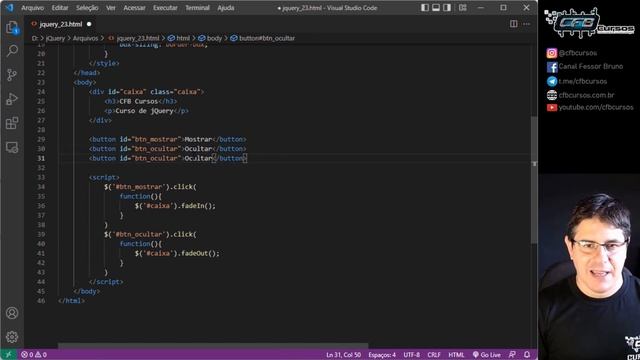Screen dimensions: 640x360
Task: Click the Canal Fessor Bruno Facebook link
Action: 591,66
